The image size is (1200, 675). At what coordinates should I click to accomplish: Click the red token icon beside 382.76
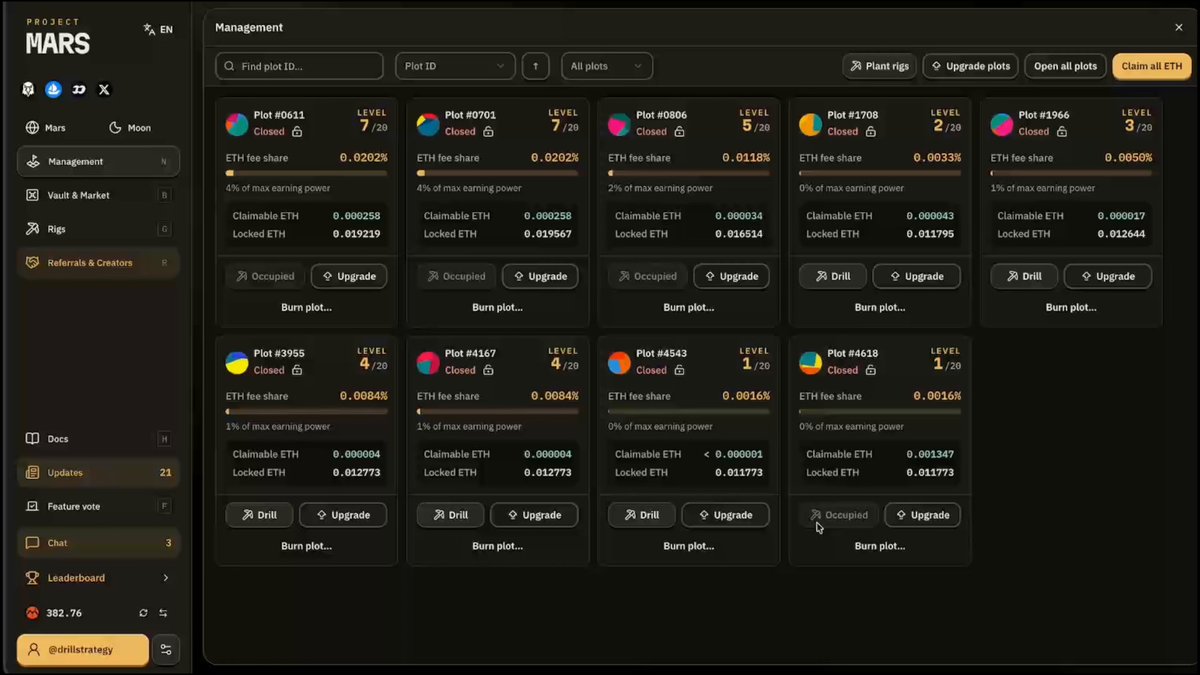point(32,613)
